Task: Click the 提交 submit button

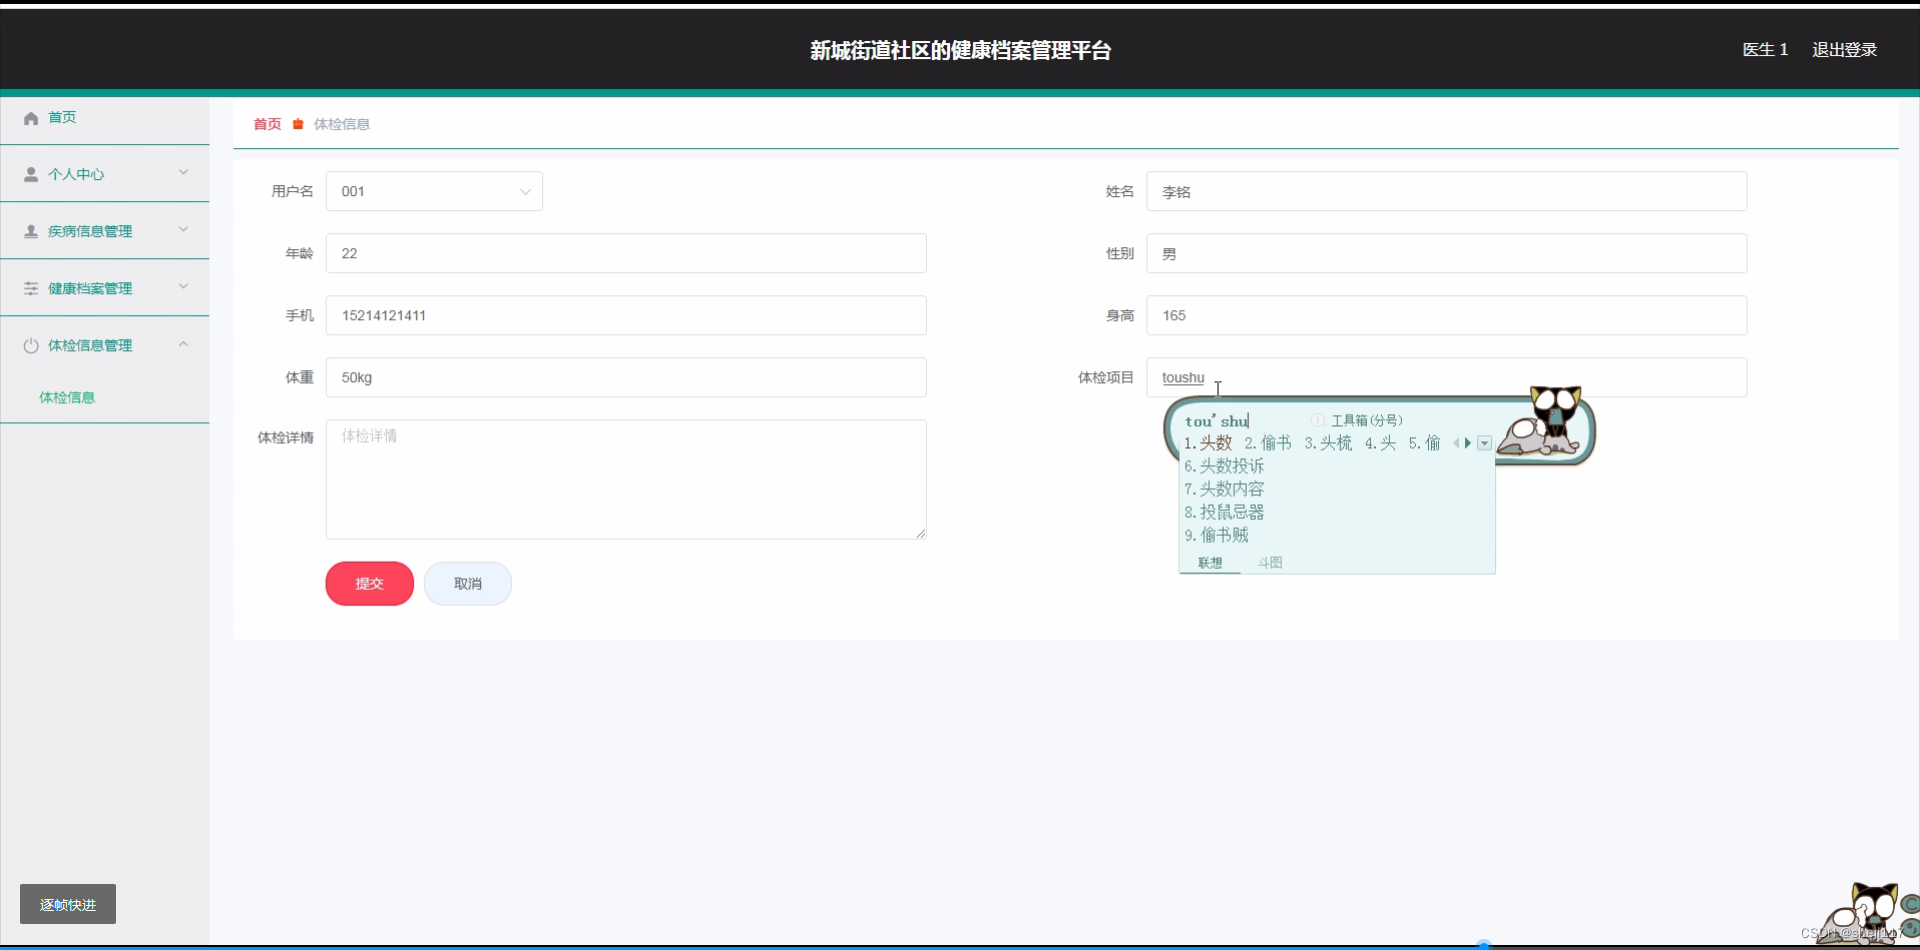Action: click(x=369, y=583)
